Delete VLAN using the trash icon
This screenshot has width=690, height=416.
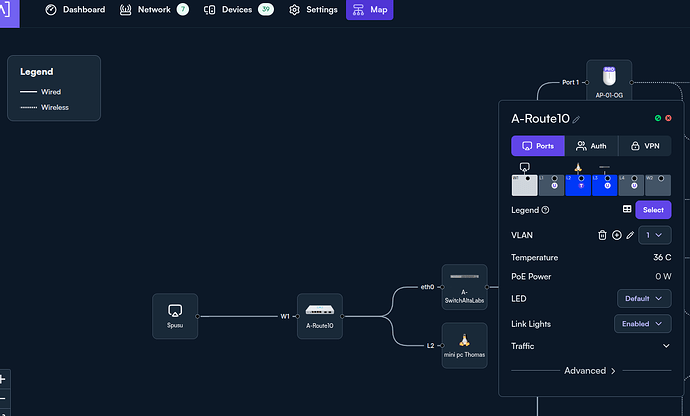pos(602,235)
